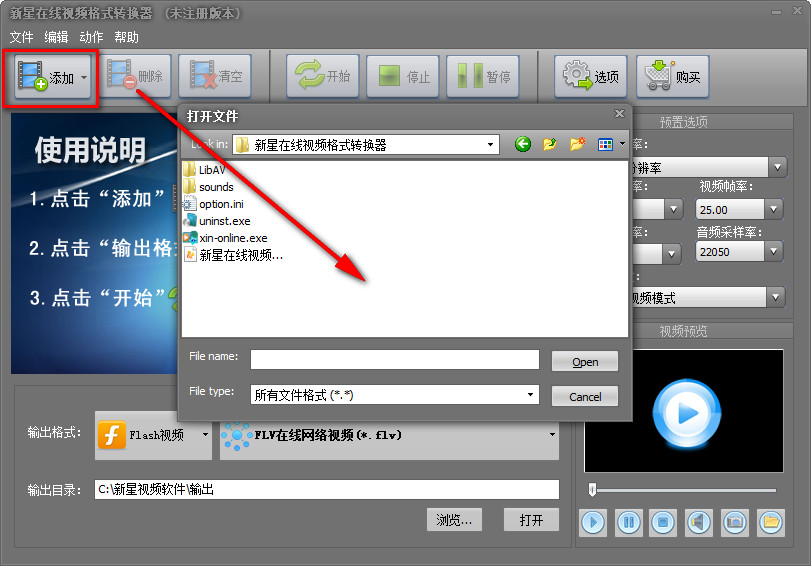Screen dimensions: 811x566
Task: Click the open folder icon under preview
Action: click(x=770, y=521)
